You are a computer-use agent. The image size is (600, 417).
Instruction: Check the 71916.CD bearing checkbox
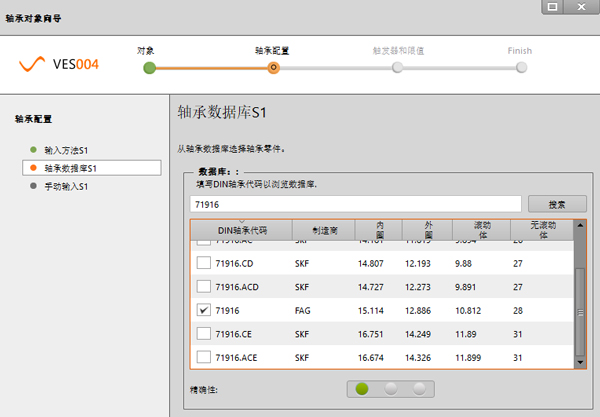pos(204,264)
